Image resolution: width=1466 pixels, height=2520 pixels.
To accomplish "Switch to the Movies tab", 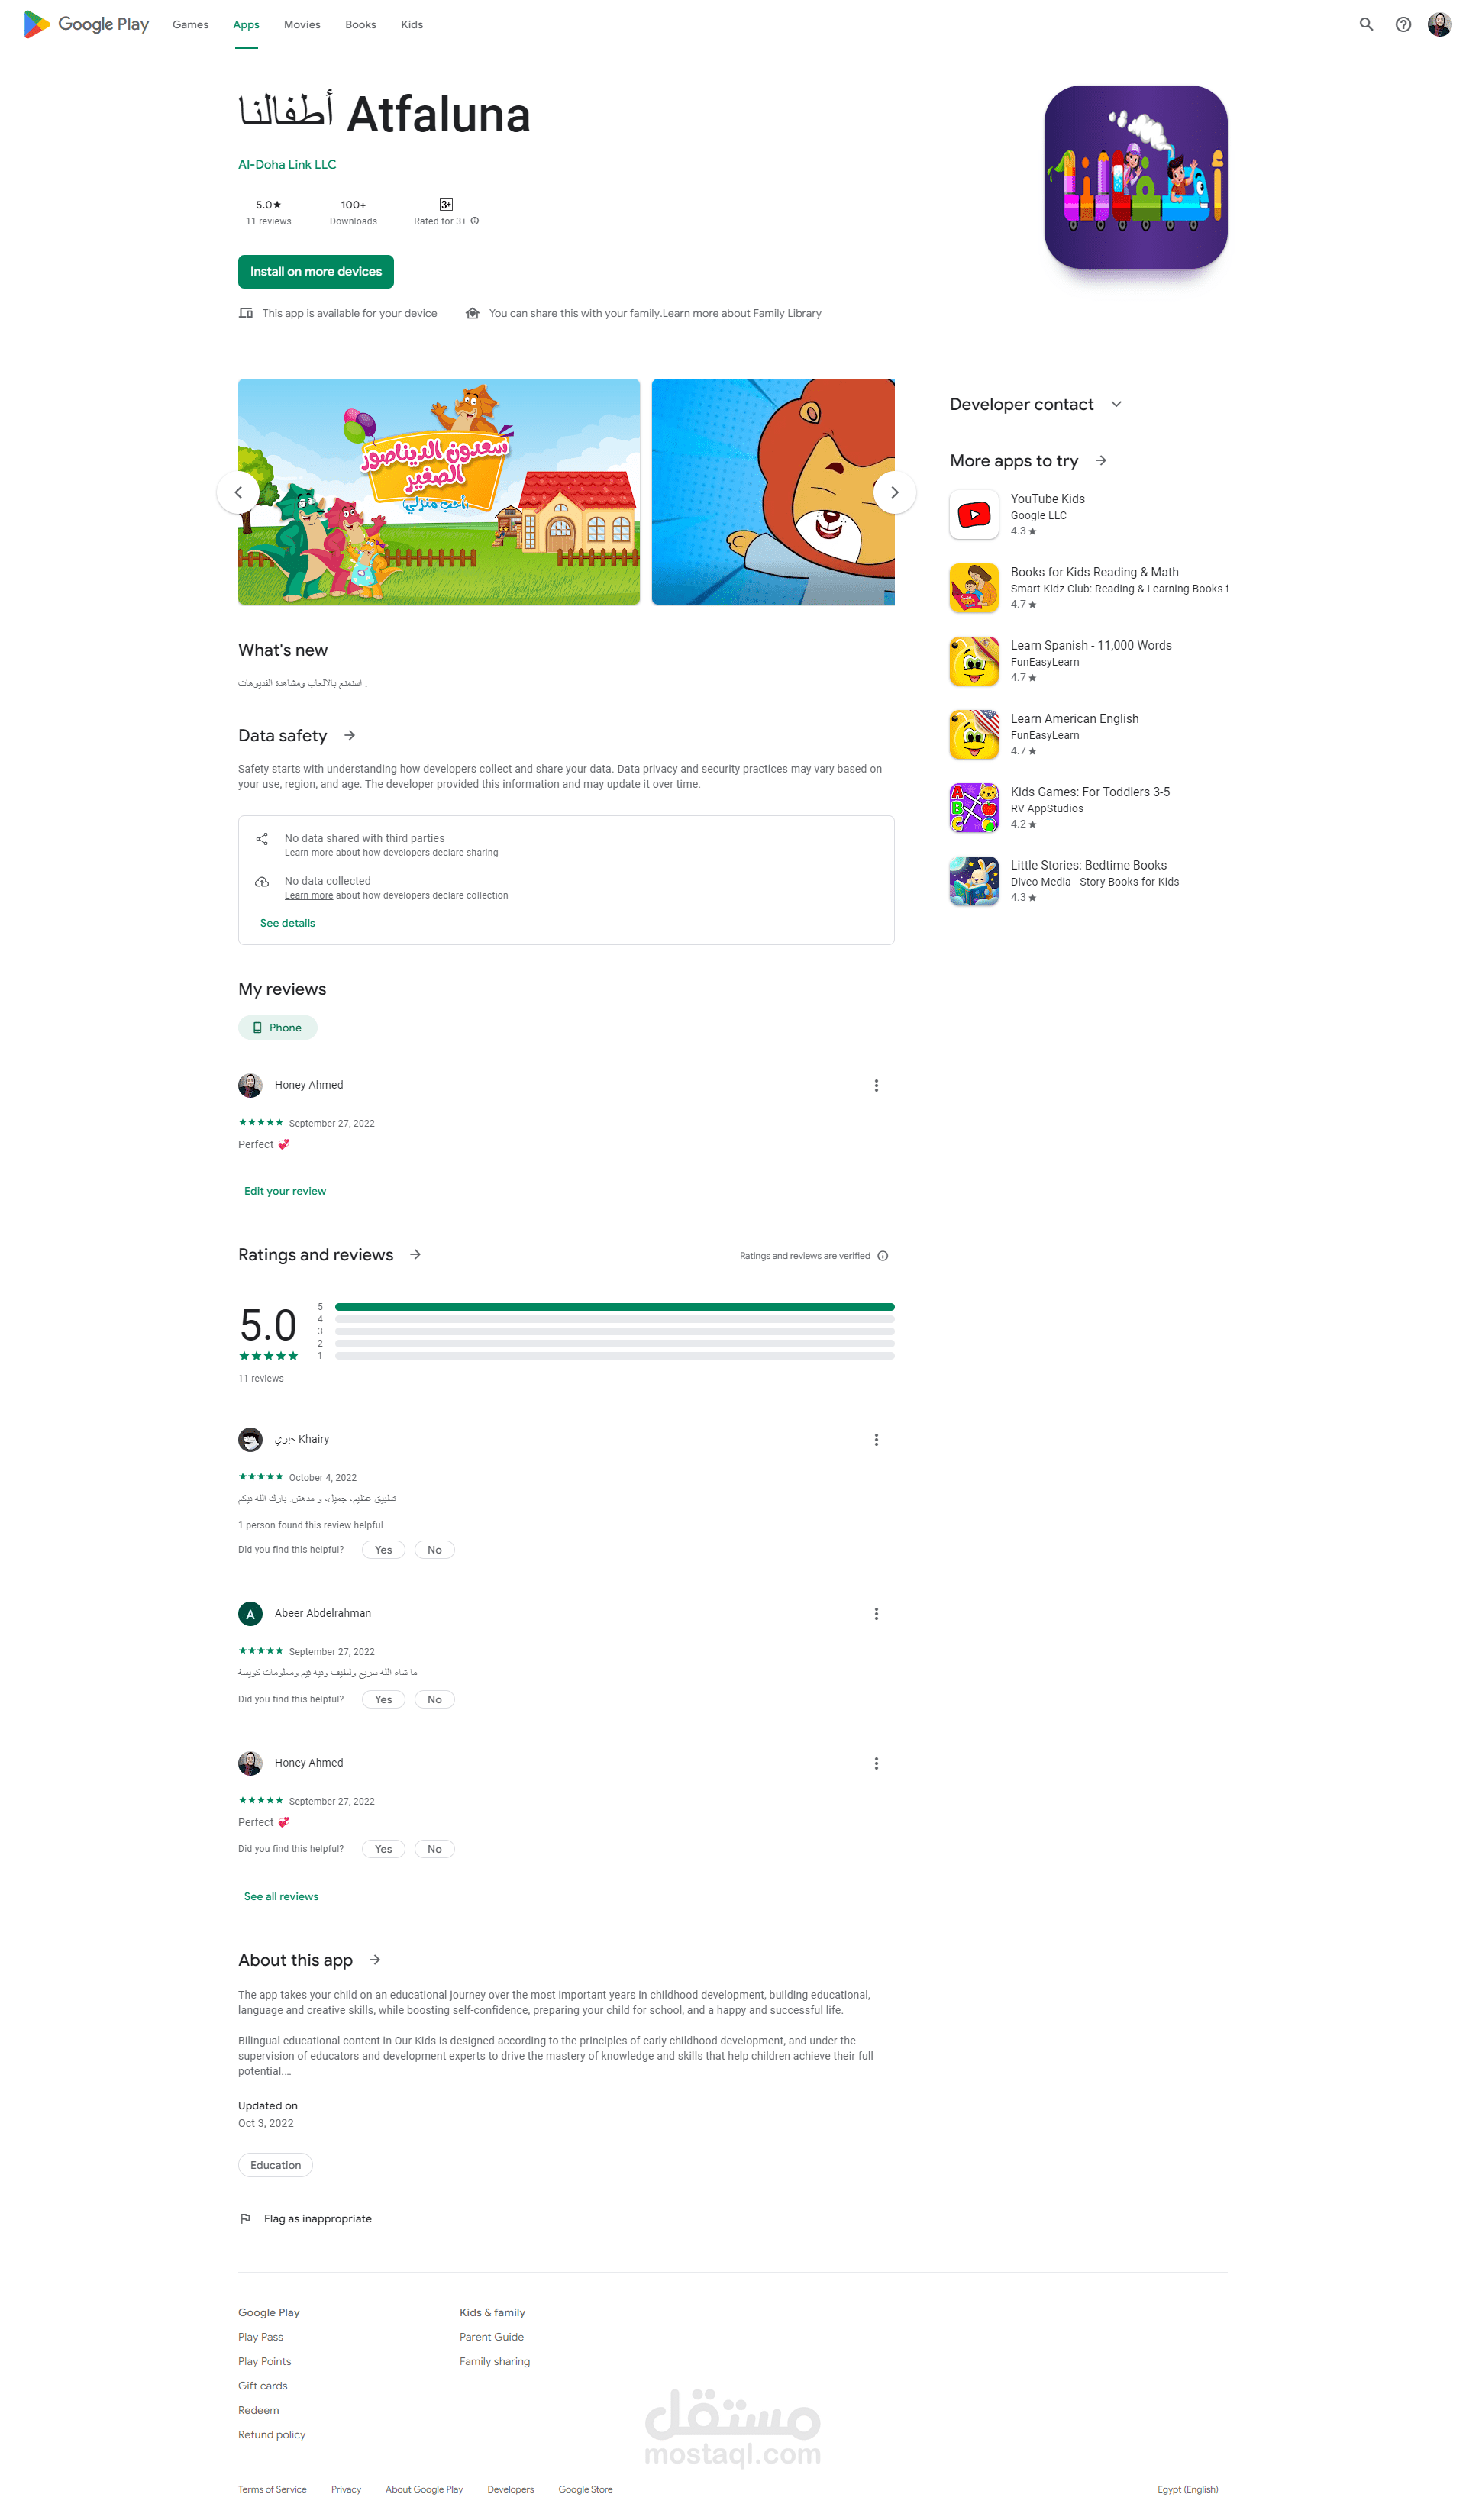I will coord(302,24).
